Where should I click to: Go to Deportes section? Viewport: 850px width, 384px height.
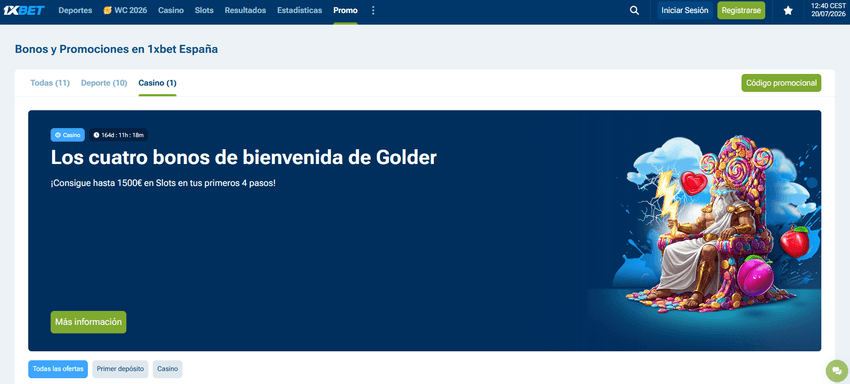(x=75, y=10)
